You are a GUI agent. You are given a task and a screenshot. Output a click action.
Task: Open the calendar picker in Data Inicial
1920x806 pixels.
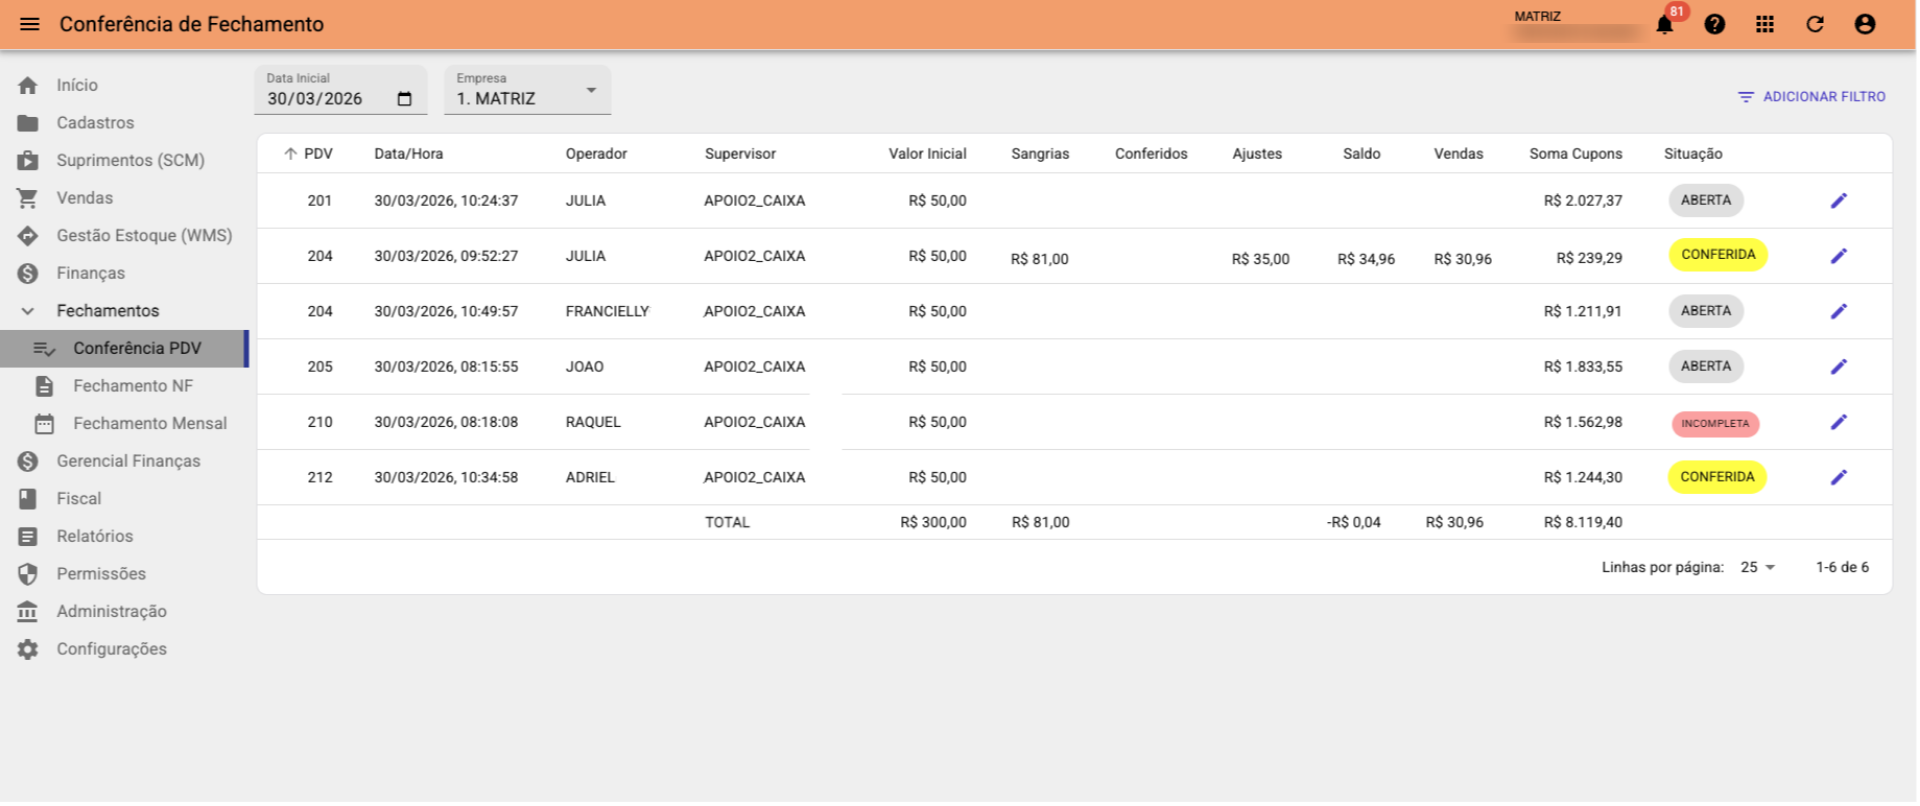pyautogui.click(x=404, y=99)
